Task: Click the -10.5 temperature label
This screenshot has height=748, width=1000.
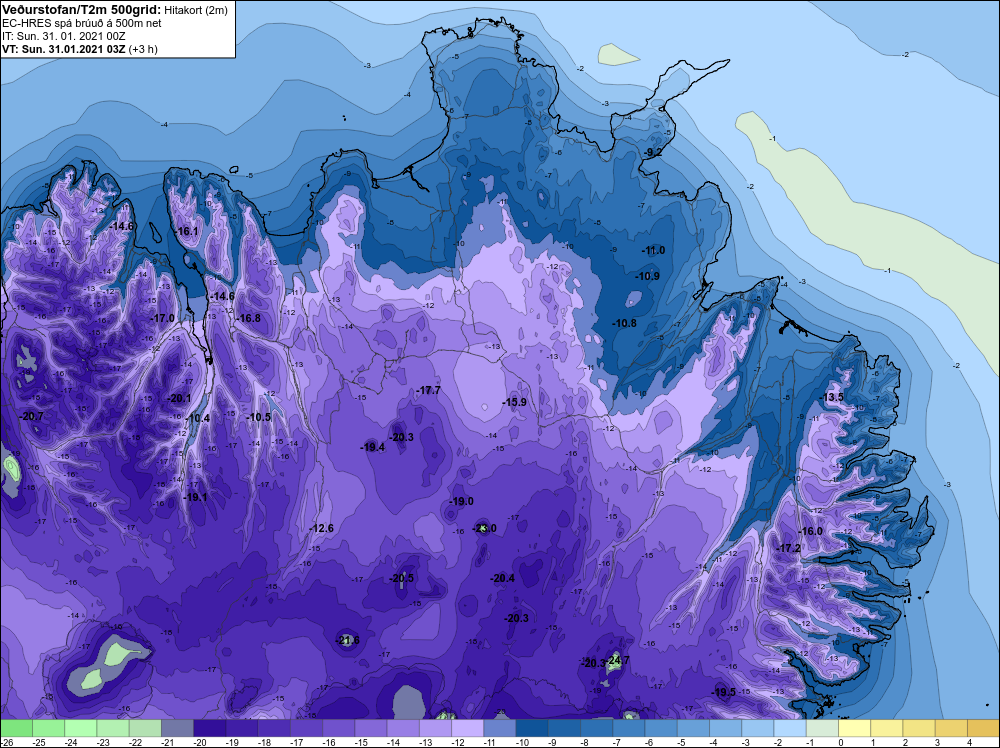Action: pyautogui.click(x=259, y=417)
